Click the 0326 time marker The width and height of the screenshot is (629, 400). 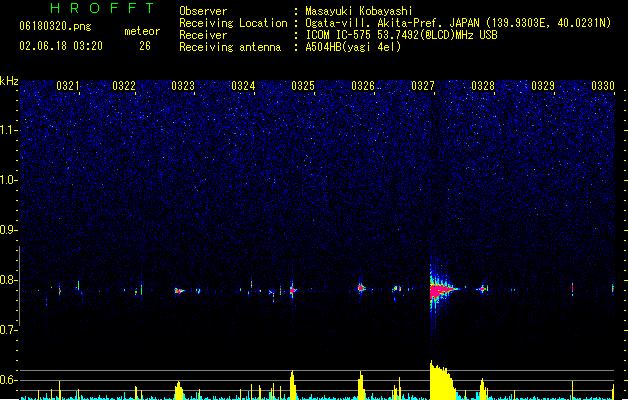363,86
